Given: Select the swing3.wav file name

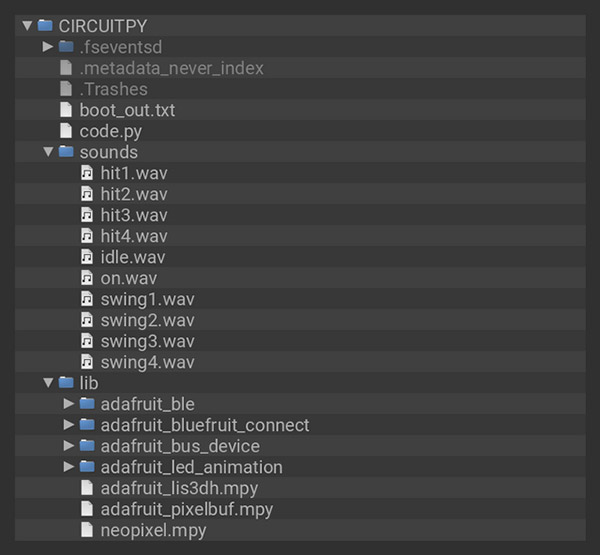Looking at the screenshot, I should click(148, 342).
